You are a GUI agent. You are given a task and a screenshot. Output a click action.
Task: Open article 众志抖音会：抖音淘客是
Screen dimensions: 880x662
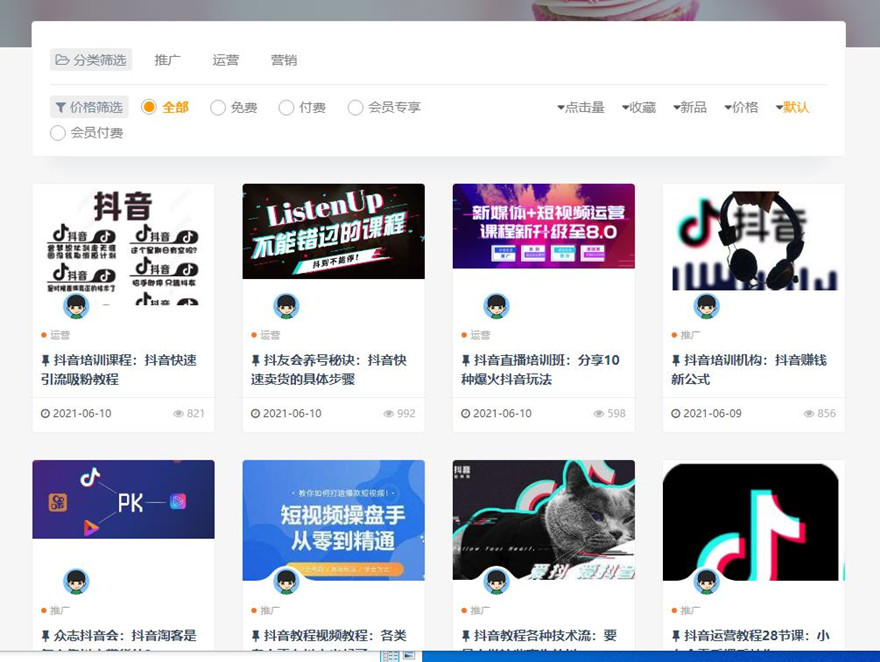tap(119, 636)
